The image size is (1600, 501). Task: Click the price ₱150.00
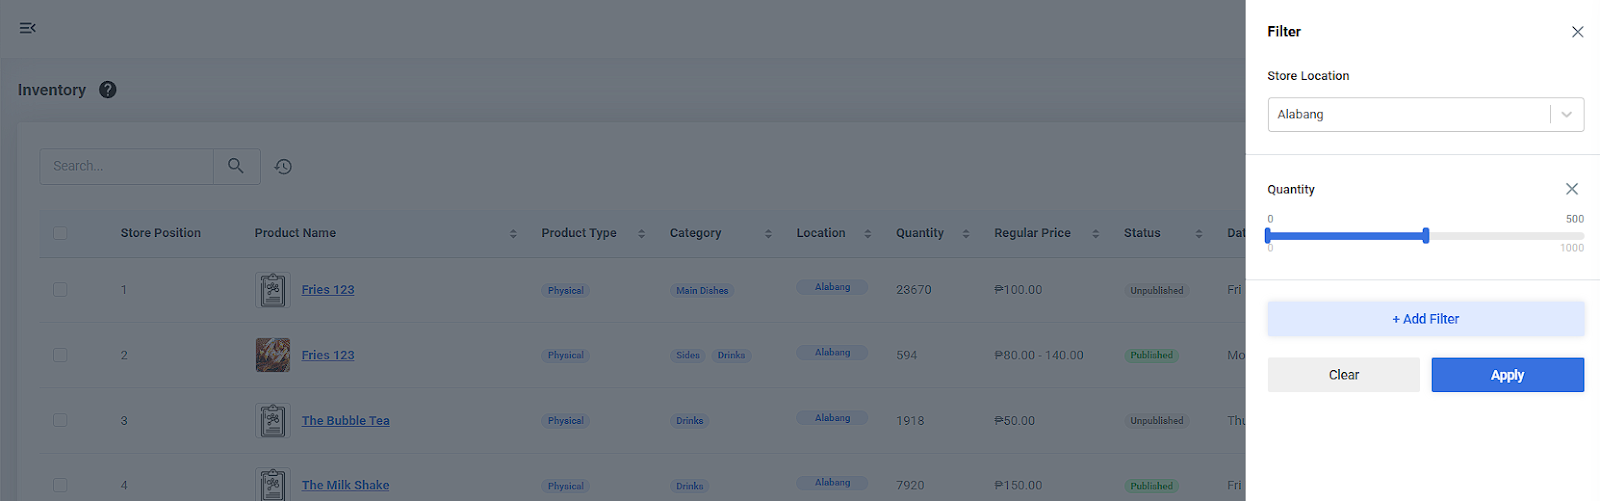1018,486
